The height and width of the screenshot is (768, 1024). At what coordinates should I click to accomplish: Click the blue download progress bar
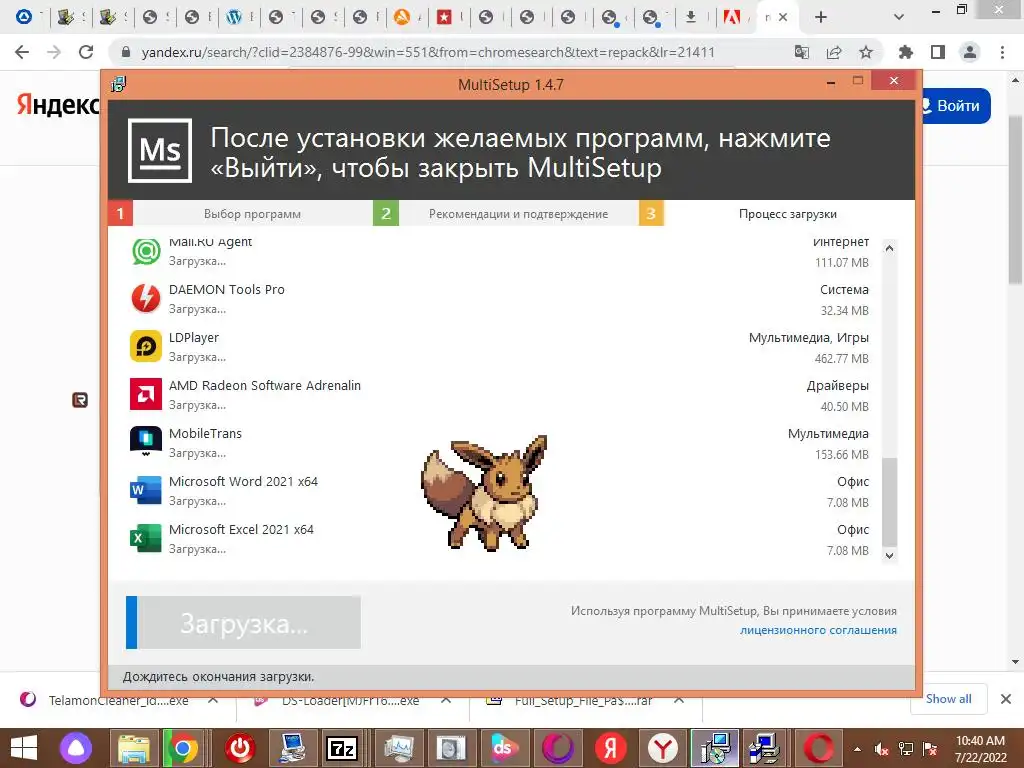pyautogui.click(x=131, y=622)
